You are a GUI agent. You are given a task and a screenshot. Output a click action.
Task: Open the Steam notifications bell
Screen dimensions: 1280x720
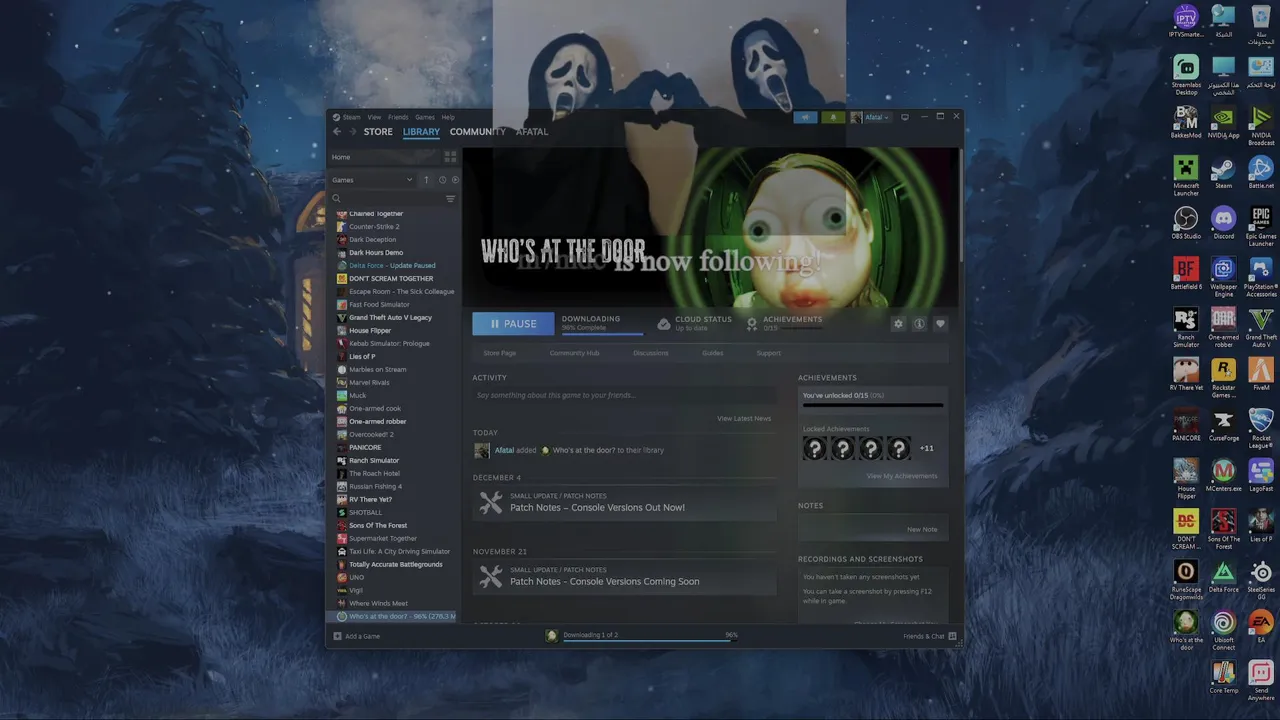[x=833, y=117]
